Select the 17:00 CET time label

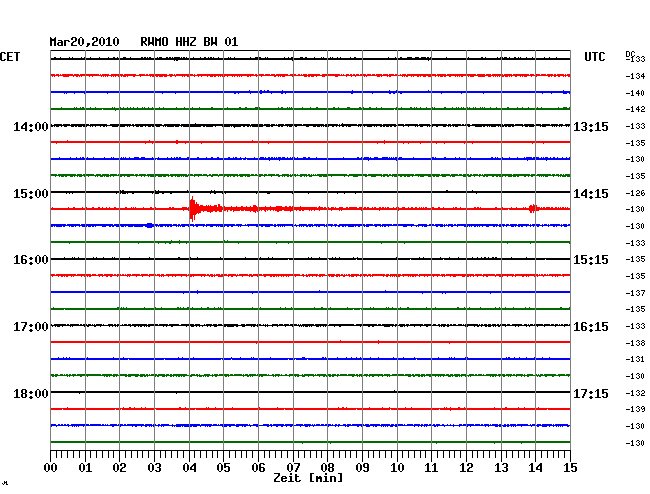[x=31, y=327]
